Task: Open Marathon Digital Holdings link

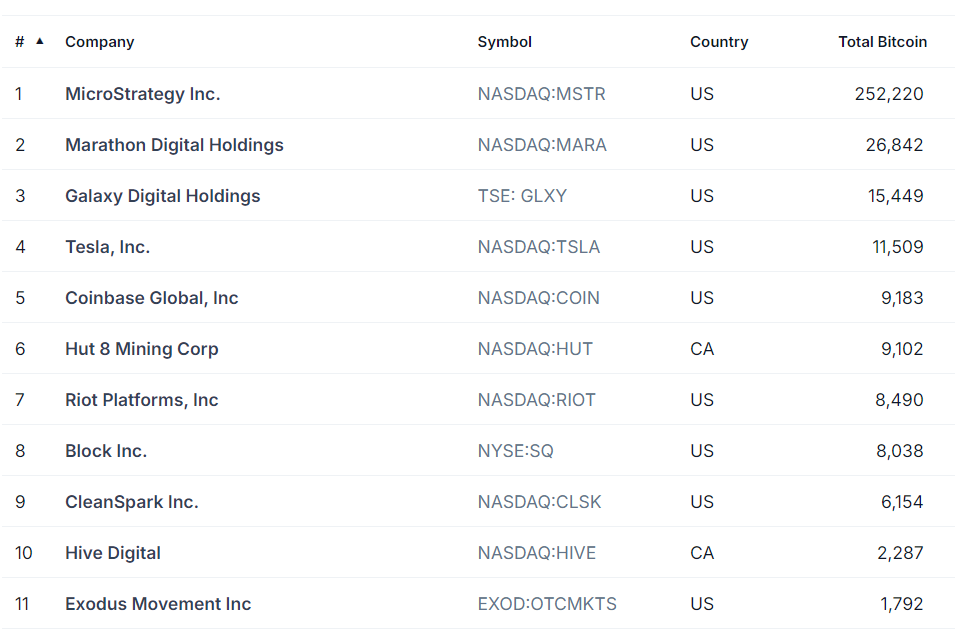Action: pos(174,145)
